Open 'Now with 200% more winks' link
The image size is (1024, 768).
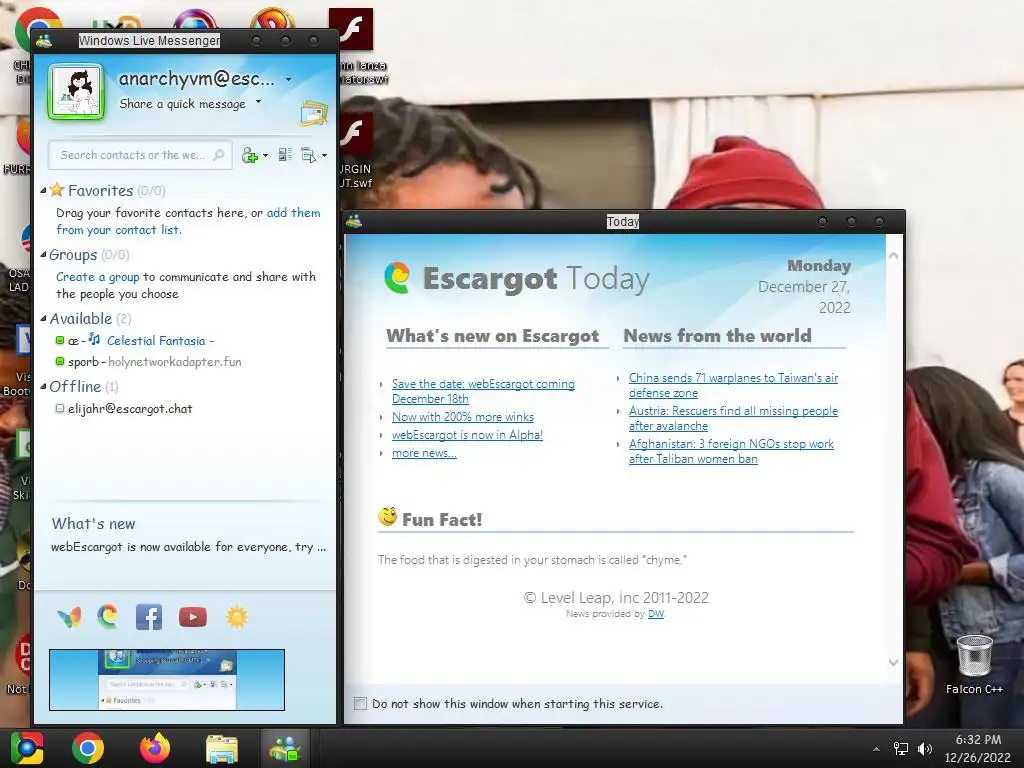[463, 417]
